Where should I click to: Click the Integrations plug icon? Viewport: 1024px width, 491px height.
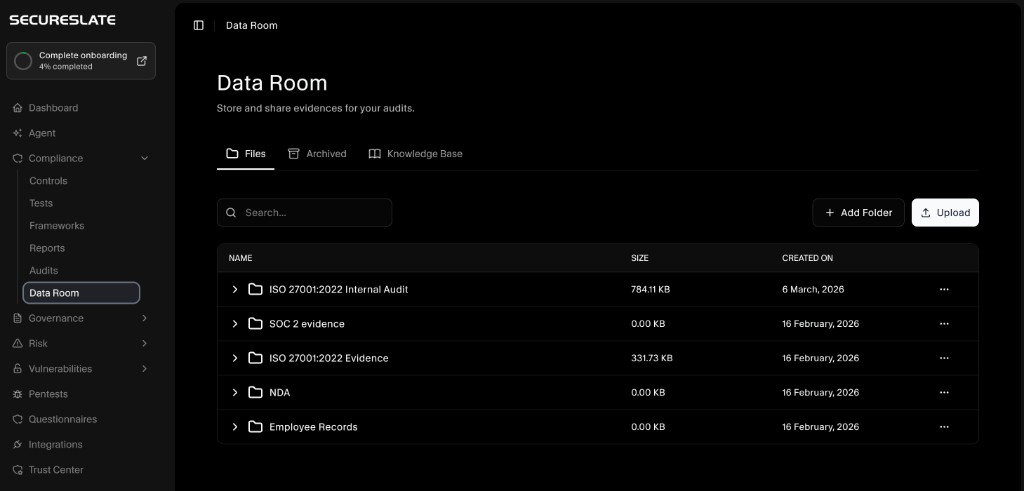(x=18, y=445)
